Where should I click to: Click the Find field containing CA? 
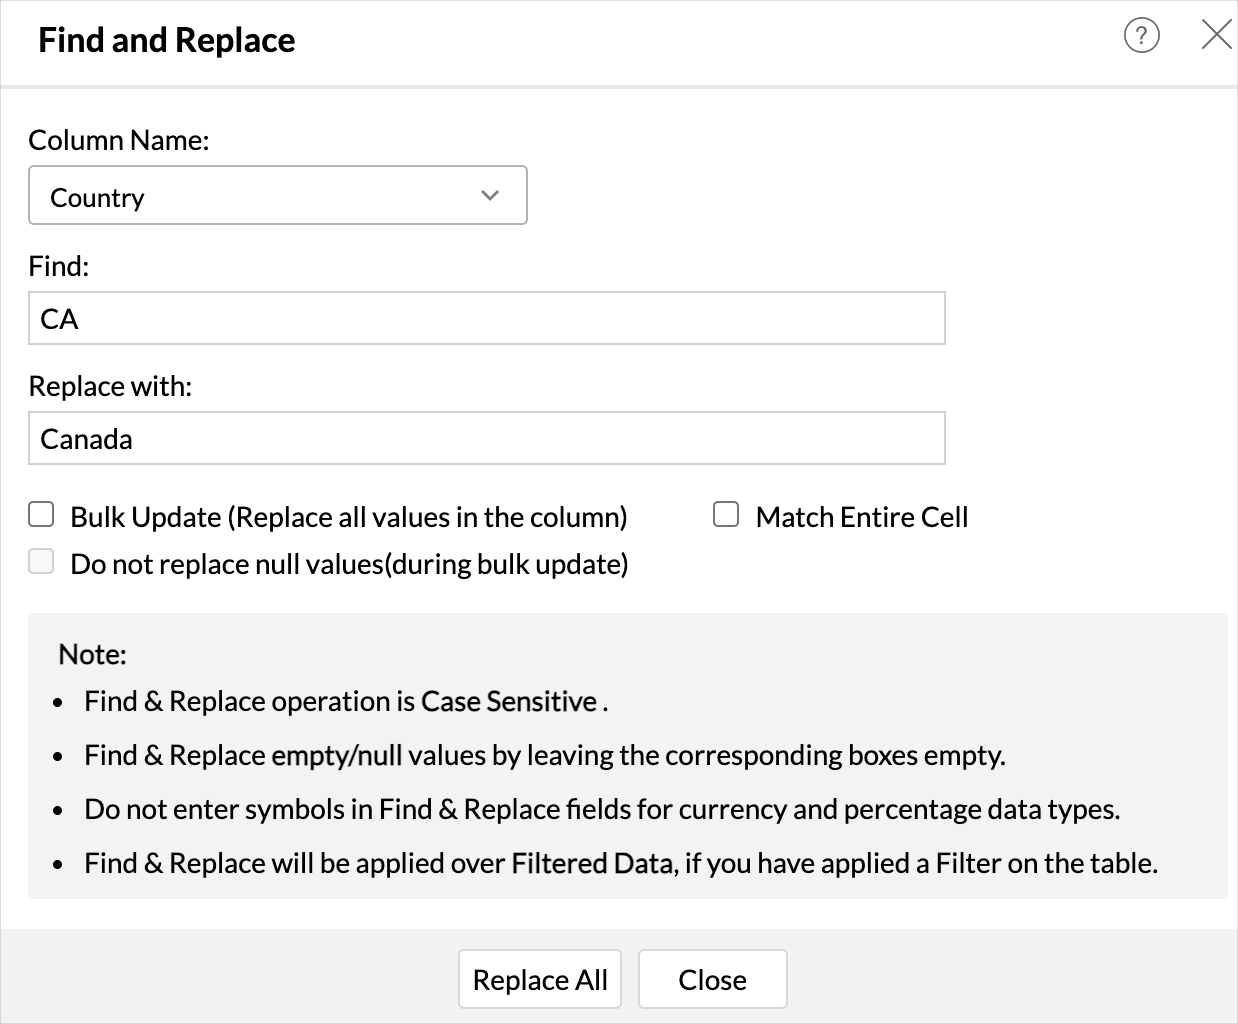tap(486, 319)
